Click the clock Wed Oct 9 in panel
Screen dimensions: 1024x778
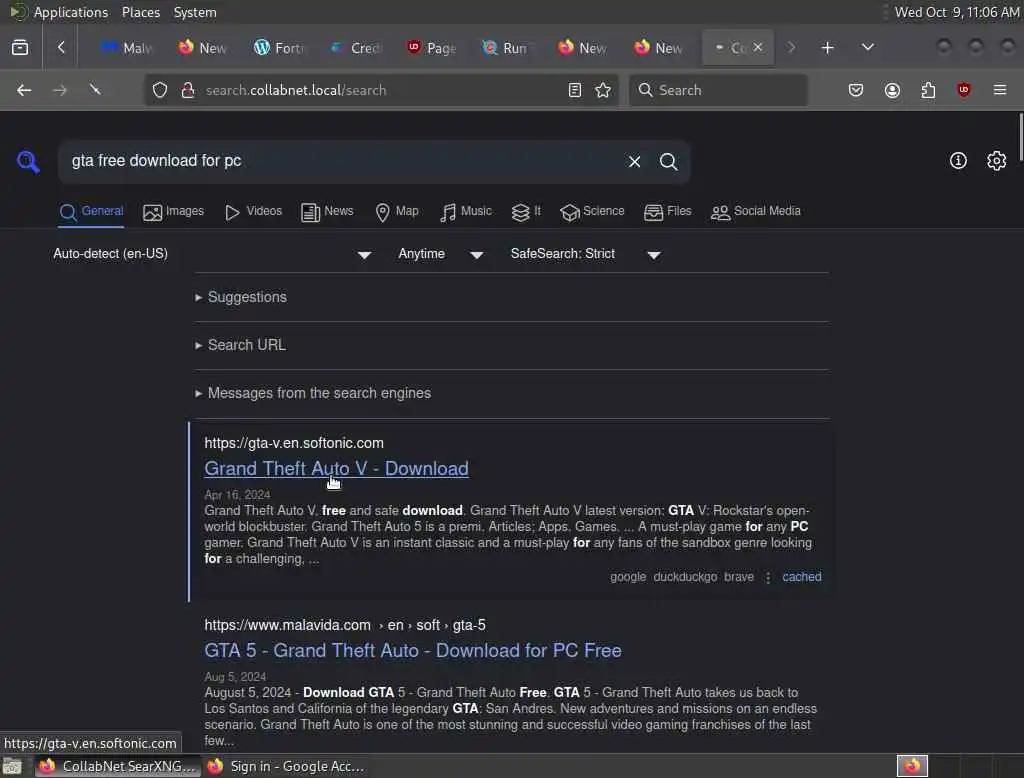point(957,12)
